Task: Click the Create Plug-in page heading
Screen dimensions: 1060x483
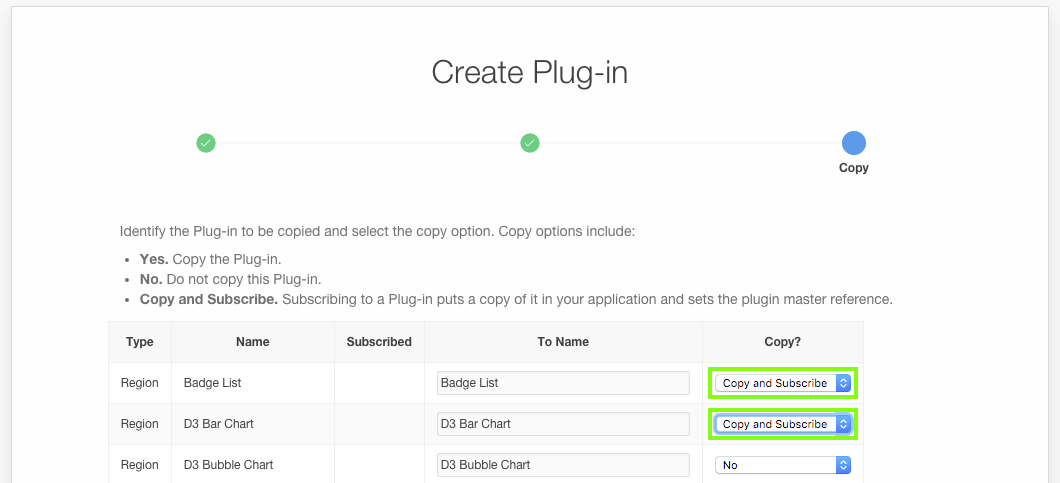Action: 530,72
